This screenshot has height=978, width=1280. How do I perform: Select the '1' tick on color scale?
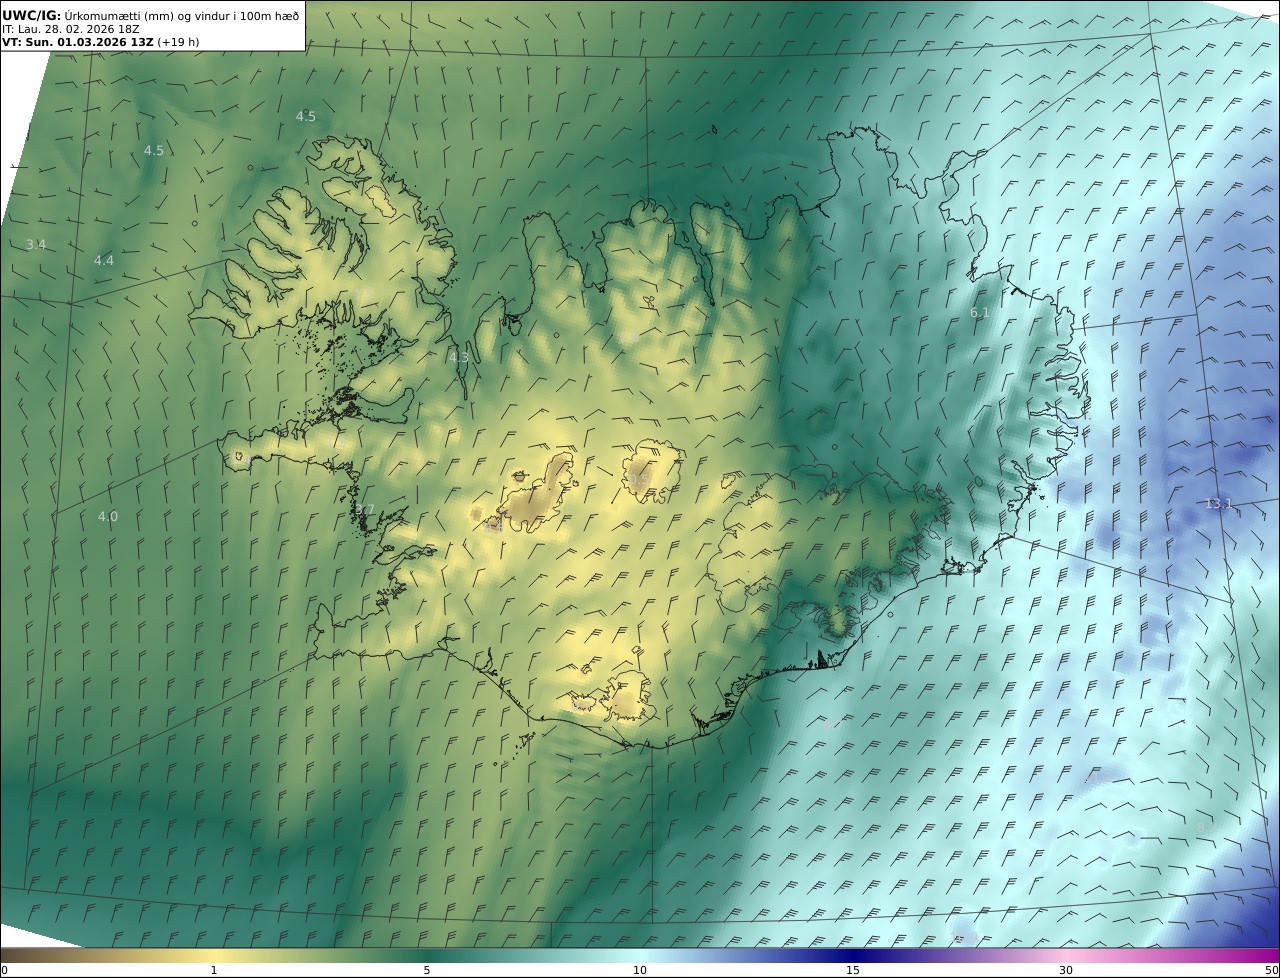pyautogui.click(x=213, y=970)
